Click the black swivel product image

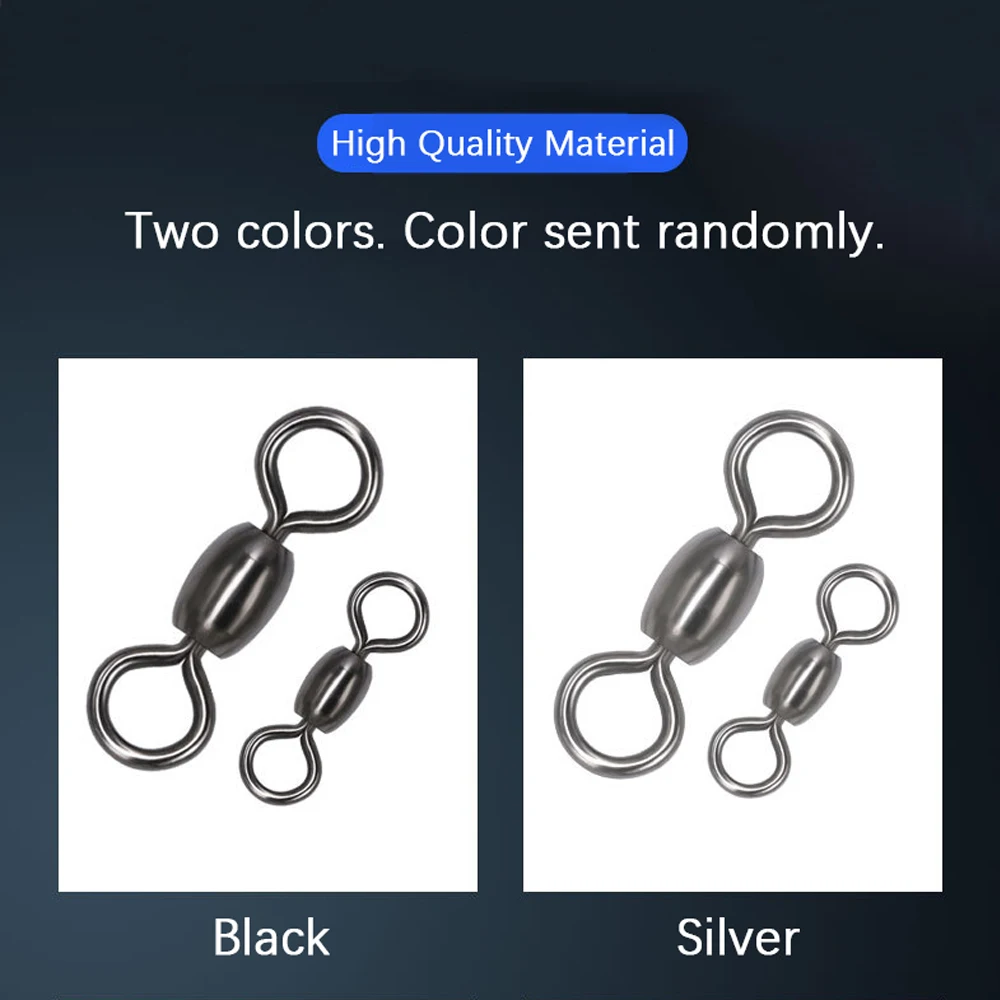pyautogui.click(x=268, y=625)
